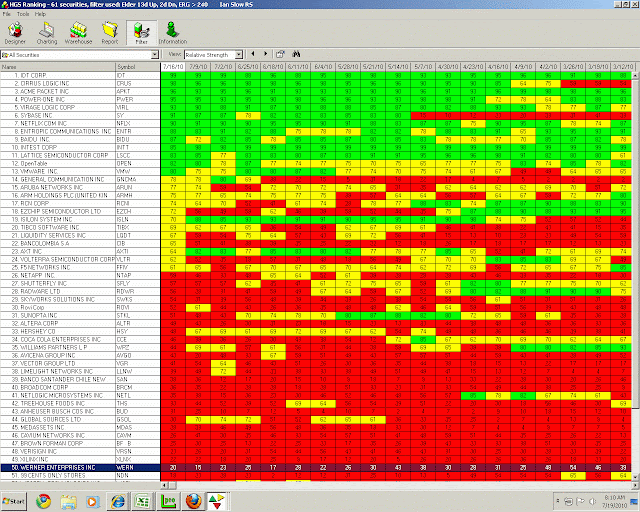Image resolution: width=640 pixels, height=512 pixels.
Task: Open the File menu
Action: coord(7,14)
